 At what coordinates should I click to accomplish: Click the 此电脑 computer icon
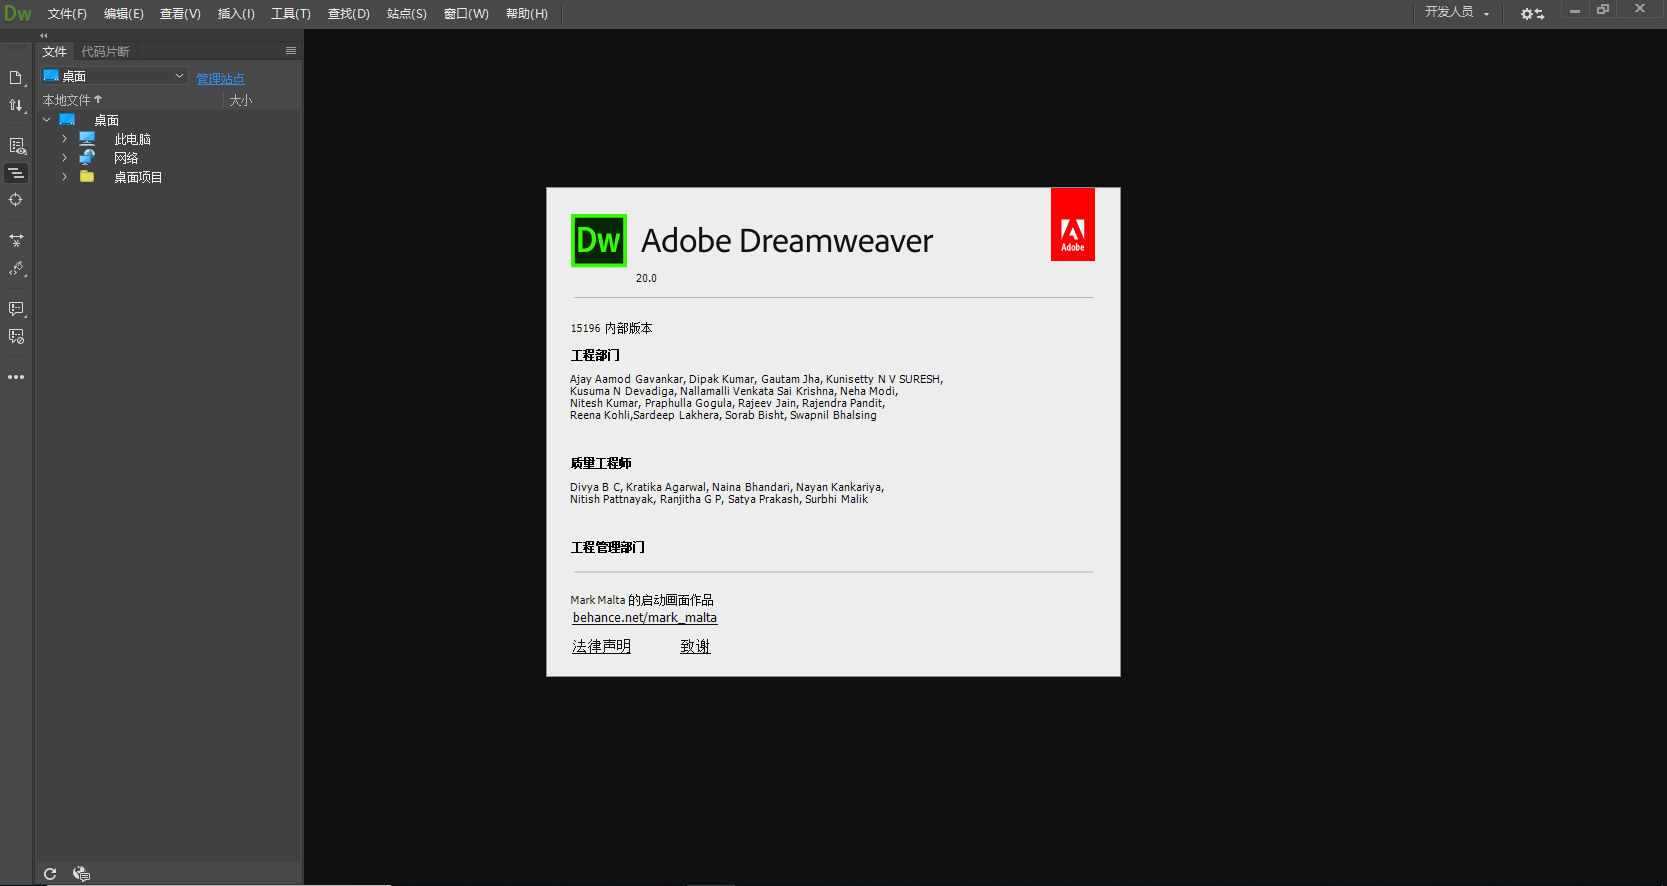pos(87,139)
